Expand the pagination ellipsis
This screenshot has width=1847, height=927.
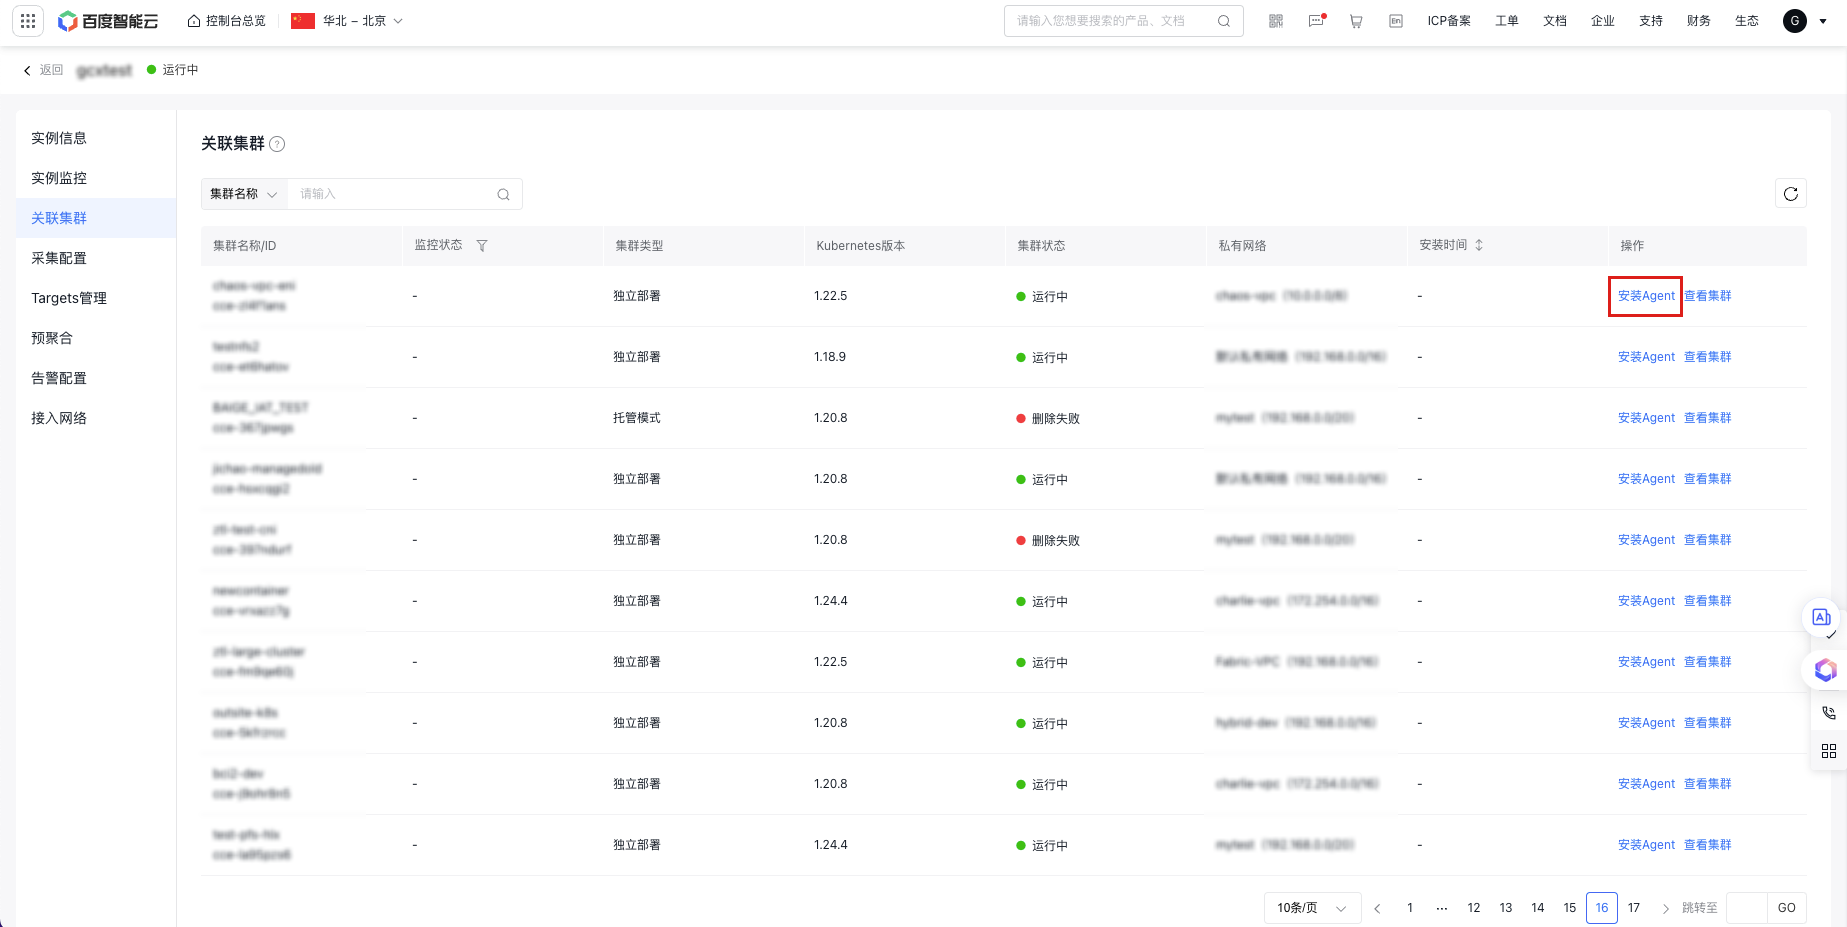(1442, 908)
